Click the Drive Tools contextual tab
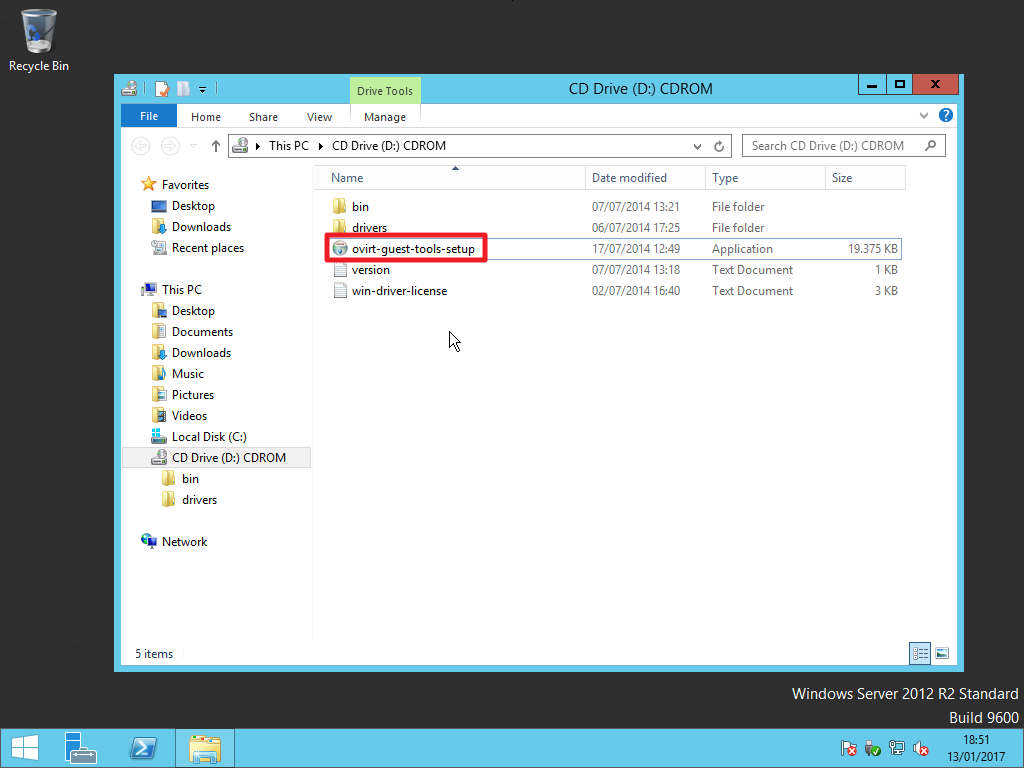Image resolution: width=1024 pixels, height=768 pixels. [x=385, y=91]
